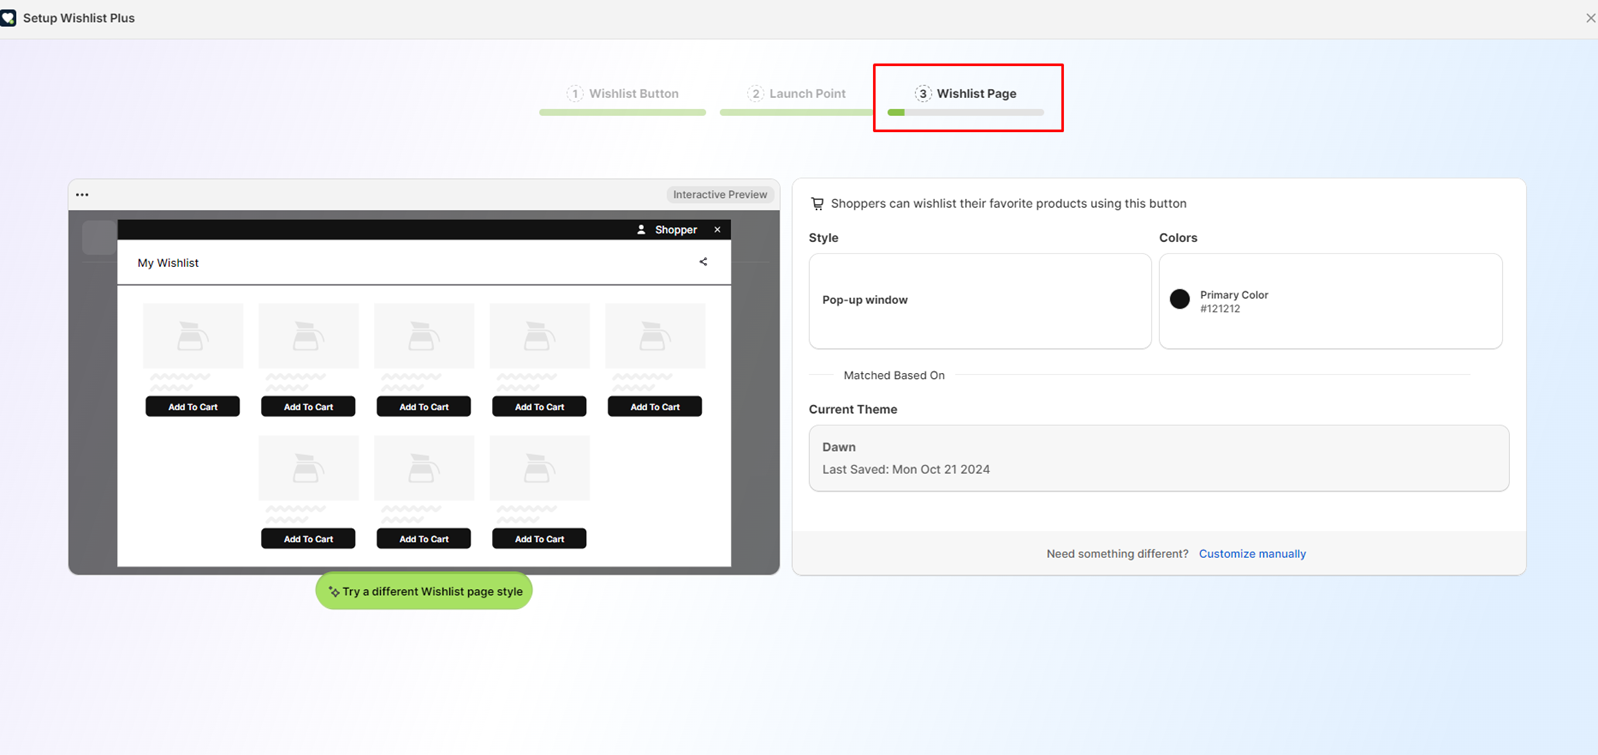Select the Wishlist Page step tab
Viewport: 1598px width, 755px height.
(x=966, y=94)
